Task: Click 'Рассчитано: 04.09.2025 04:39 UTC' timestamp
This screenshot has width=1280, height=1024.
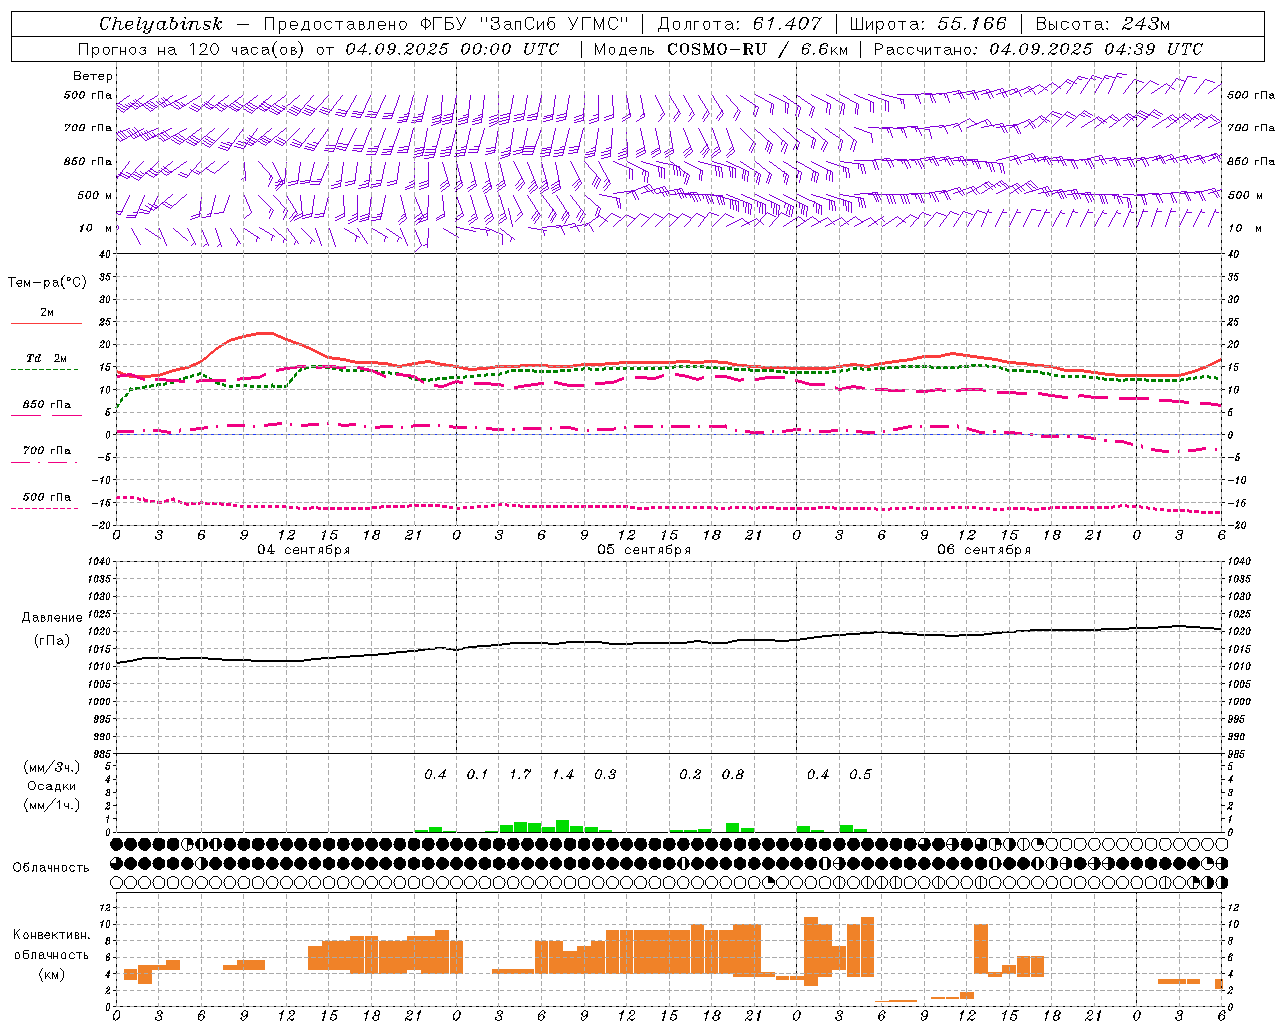Action: pyautogui.click(x=1038, y=49)
